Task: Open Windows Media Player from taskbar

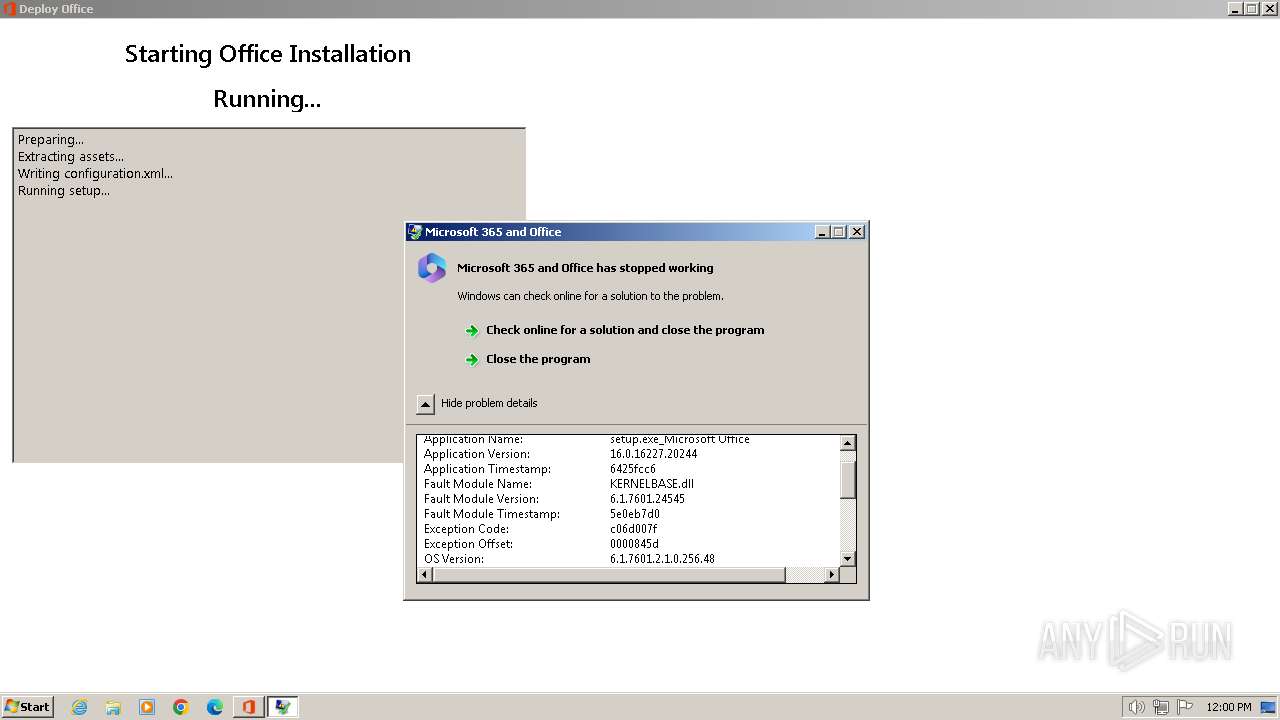Action: (147, 707)
